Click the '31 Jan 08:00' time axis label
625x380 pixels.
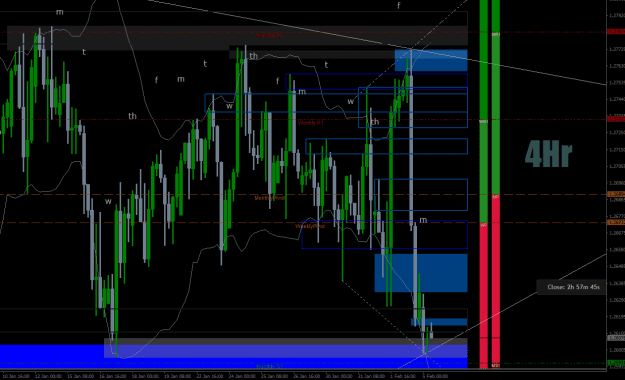click(371, 376)
